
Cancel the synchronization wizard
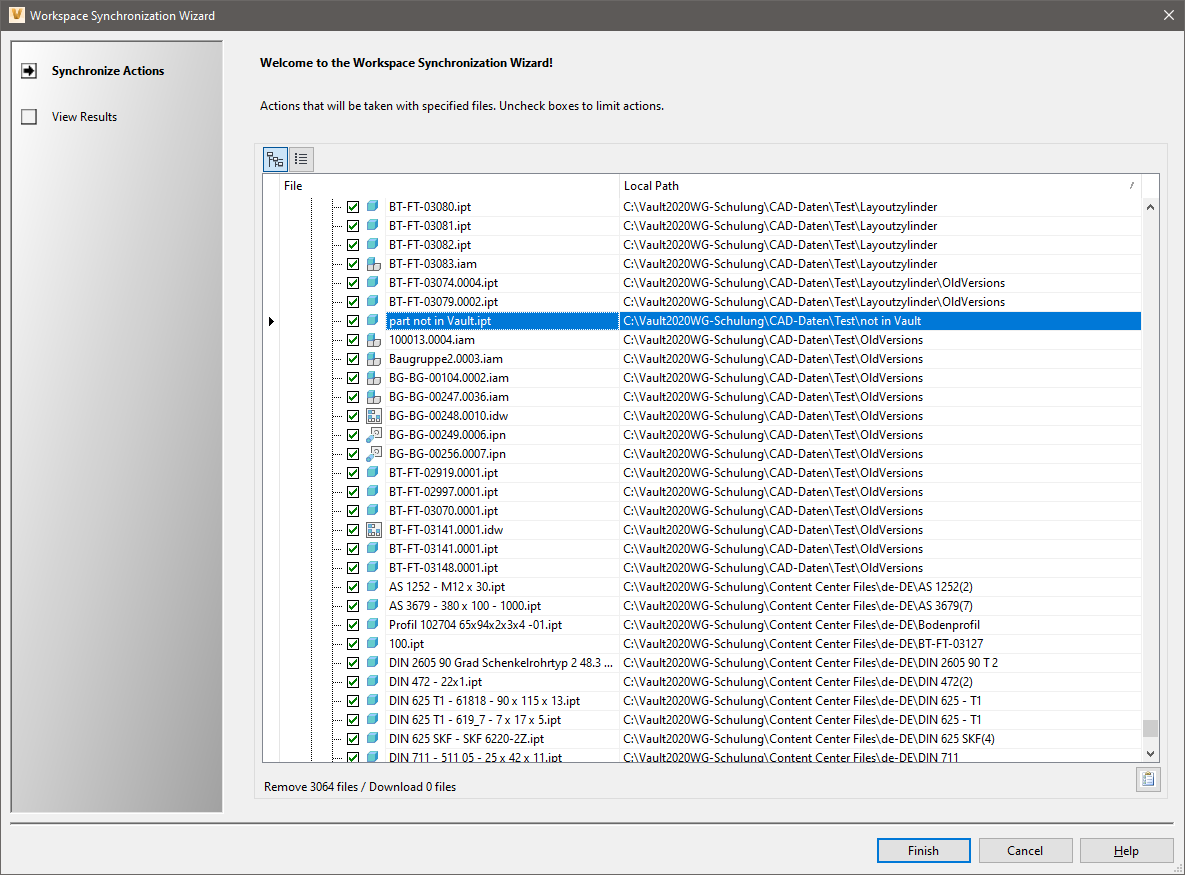coord(1025,850)
